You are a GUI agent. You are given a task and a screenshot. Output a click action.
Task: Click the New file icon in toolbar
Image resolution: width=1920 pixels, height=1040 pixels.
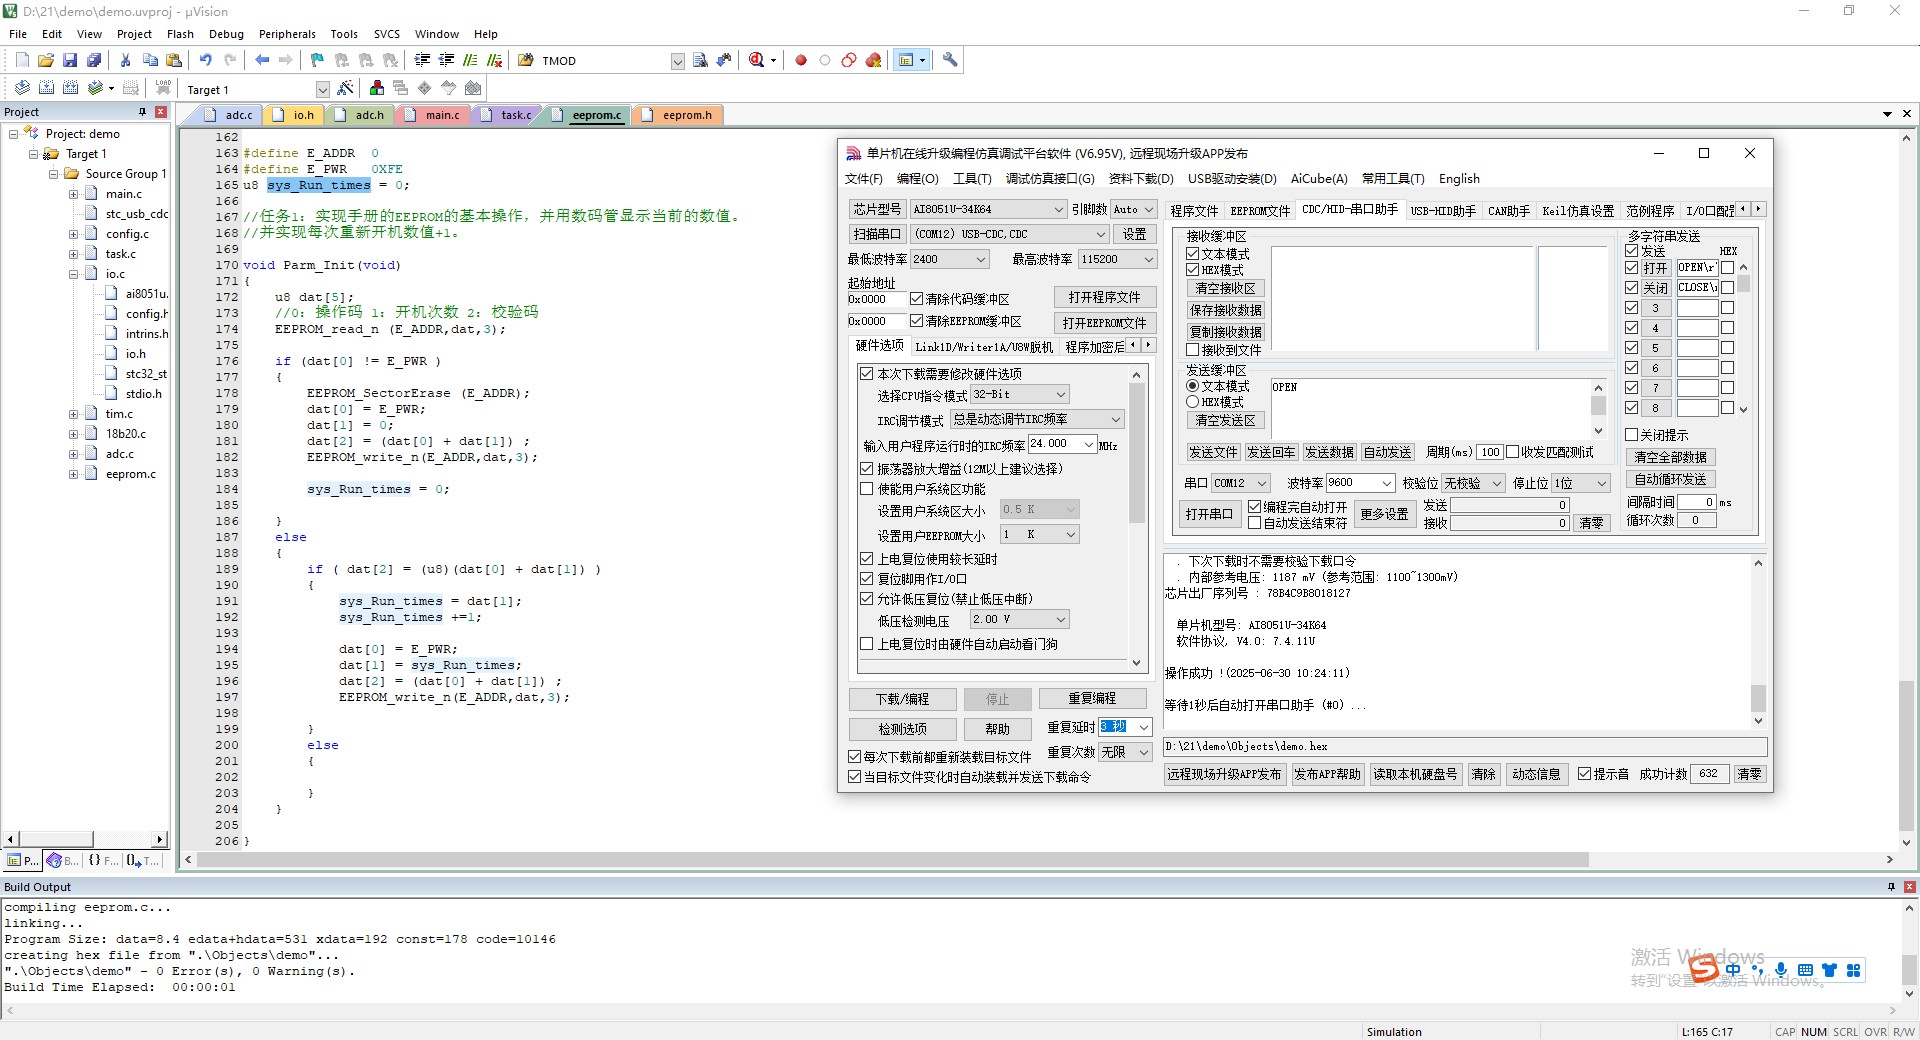[22, 60]
